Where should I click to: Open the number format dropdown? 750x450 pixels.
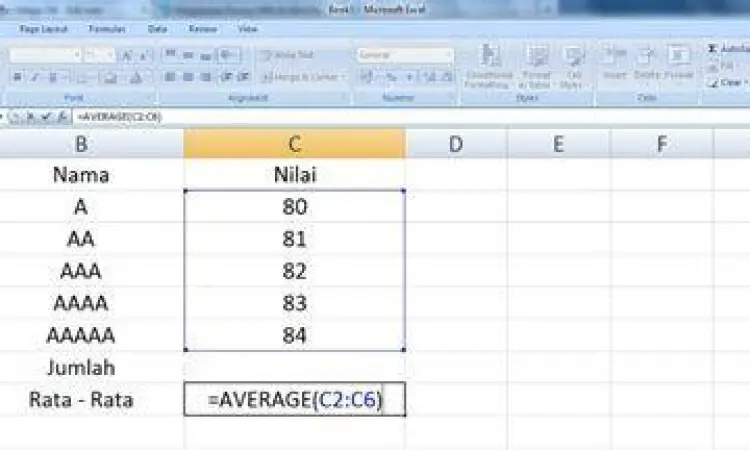[449, 55]
